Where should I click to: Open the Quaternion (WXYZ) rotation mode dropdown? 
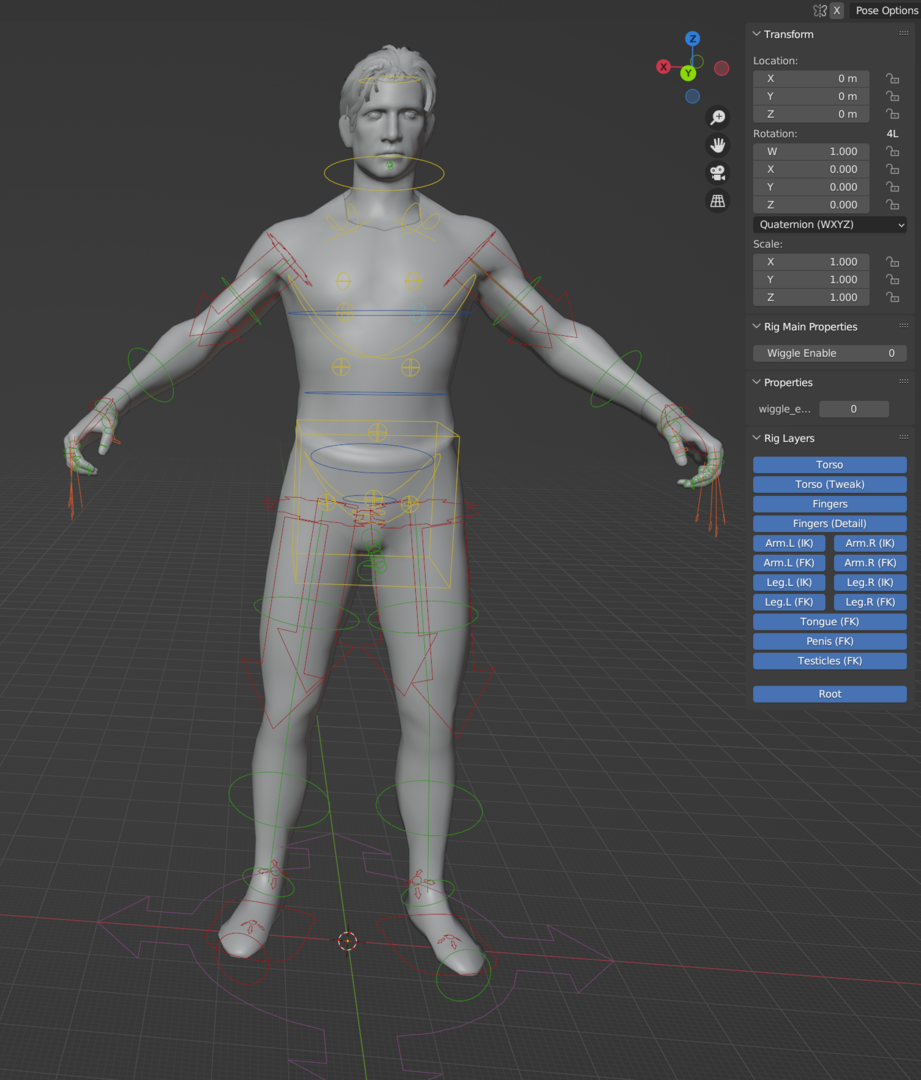click(829, 225)
